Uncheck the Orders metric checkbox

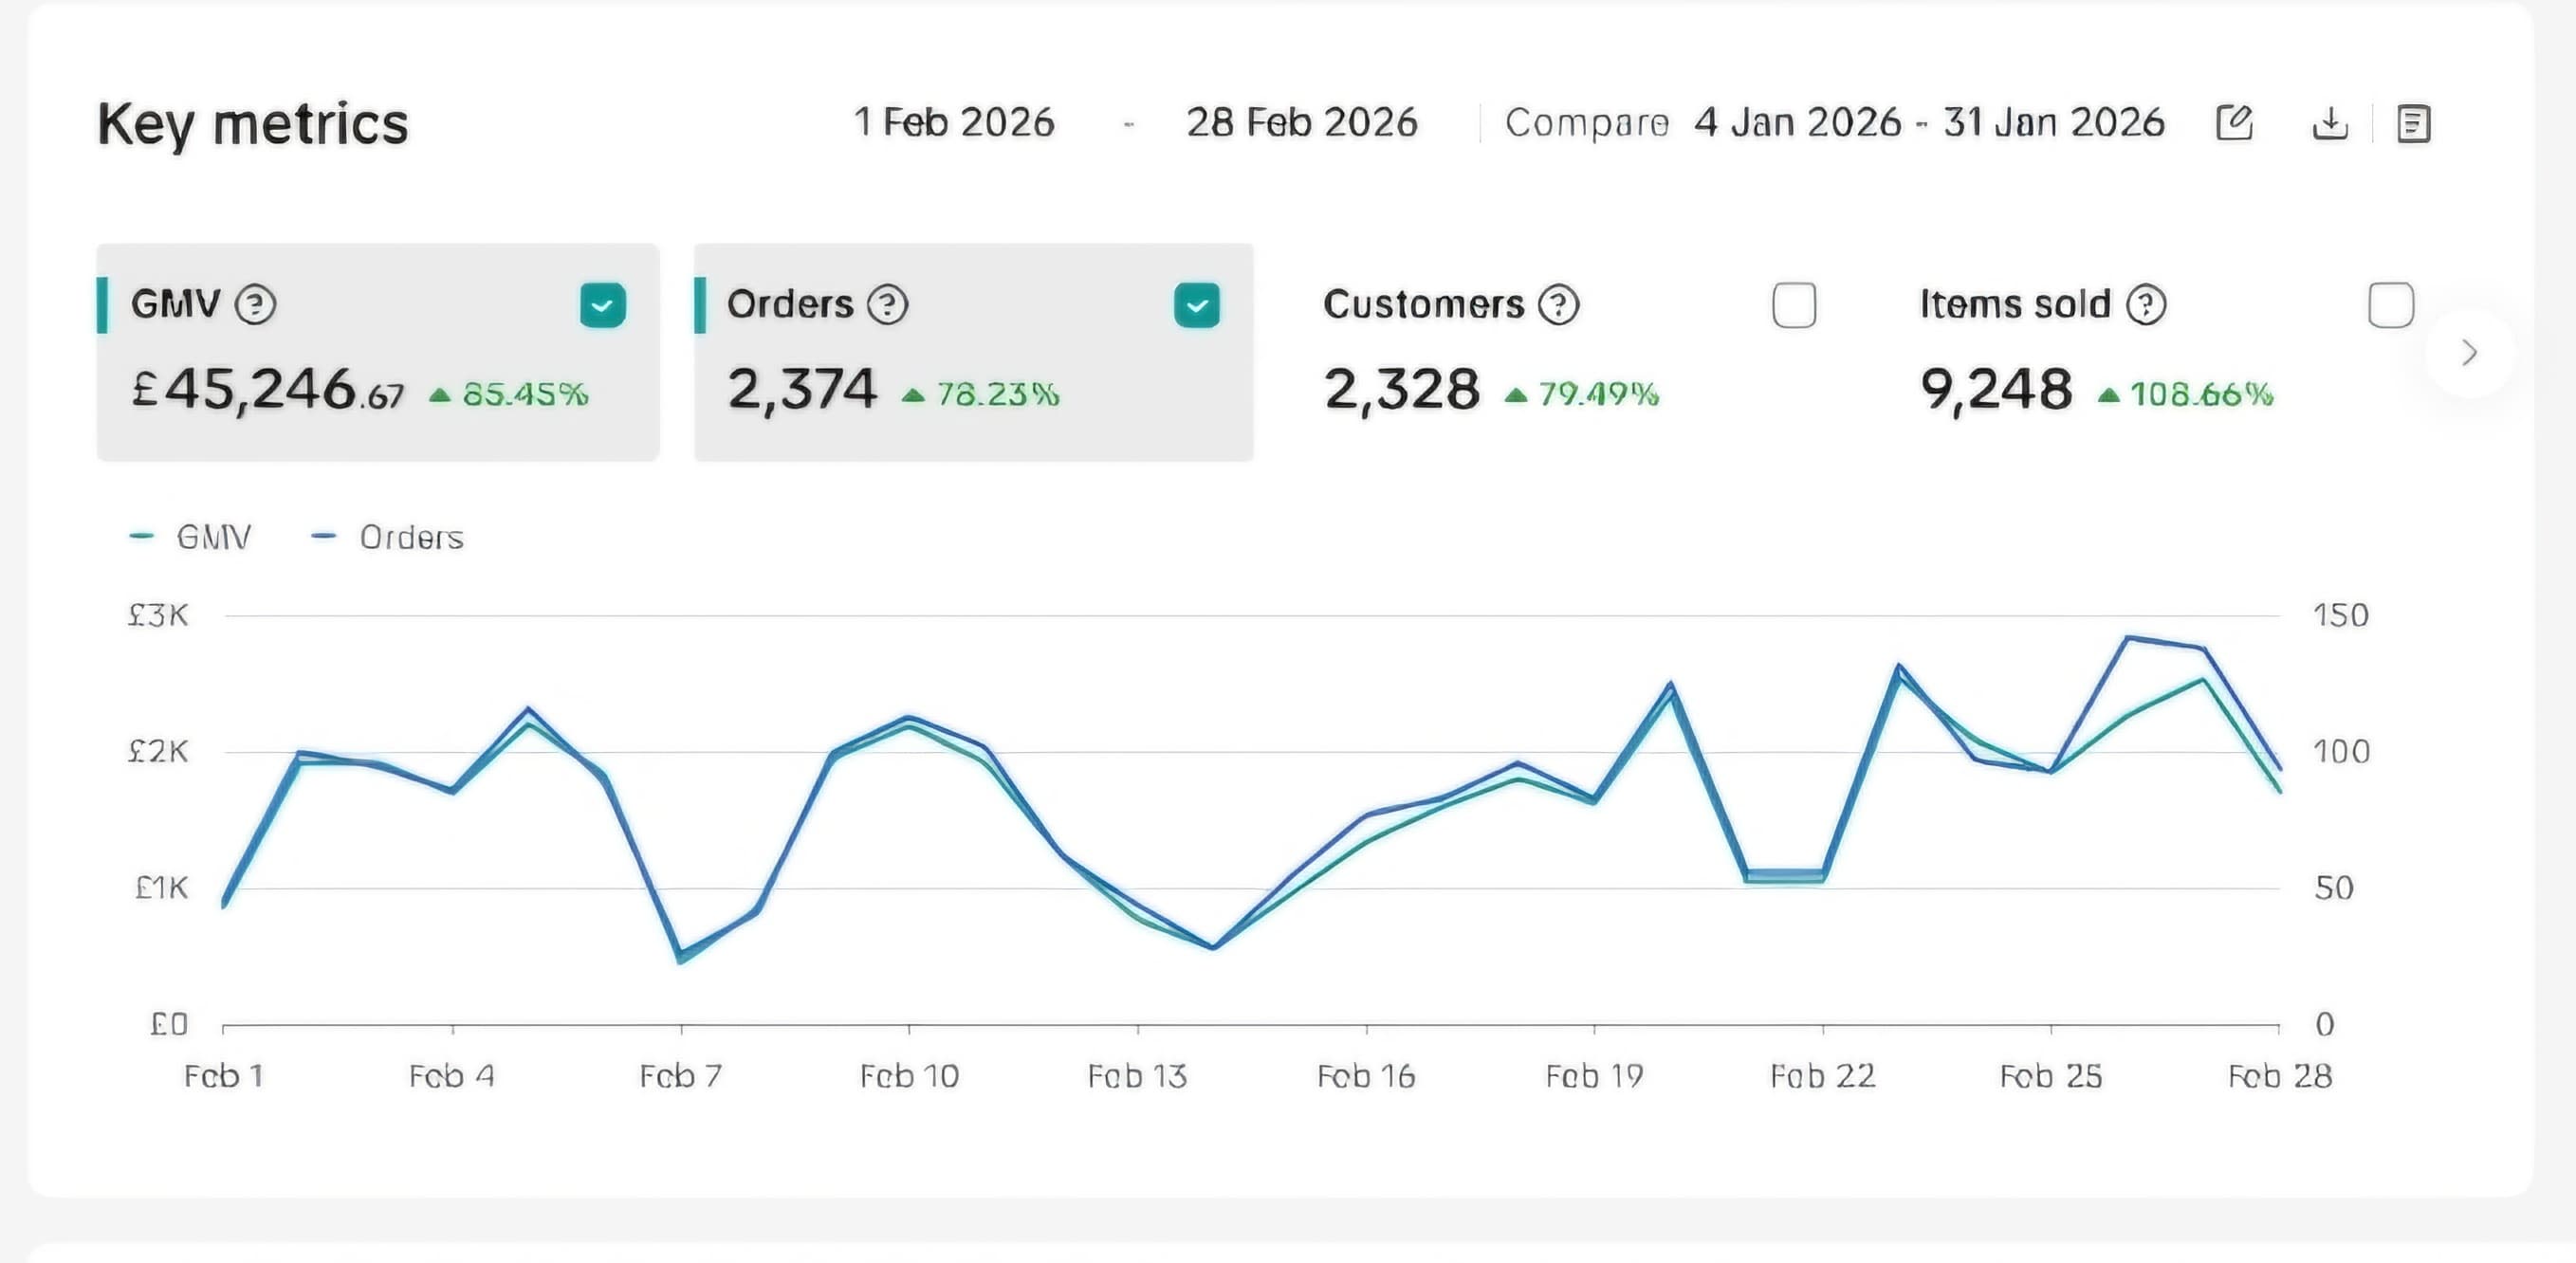(1197, 305)
